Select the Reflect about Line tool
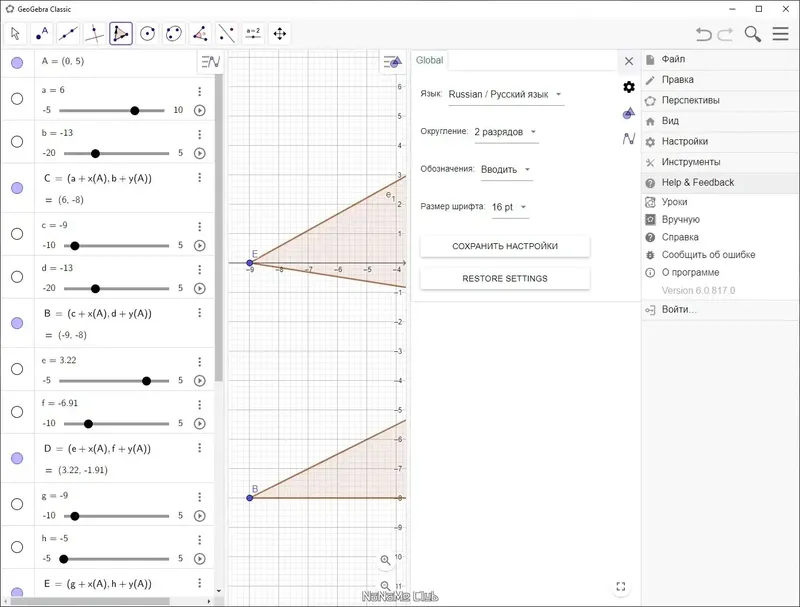Screen dimensions: 800x607 coord(227,34)
